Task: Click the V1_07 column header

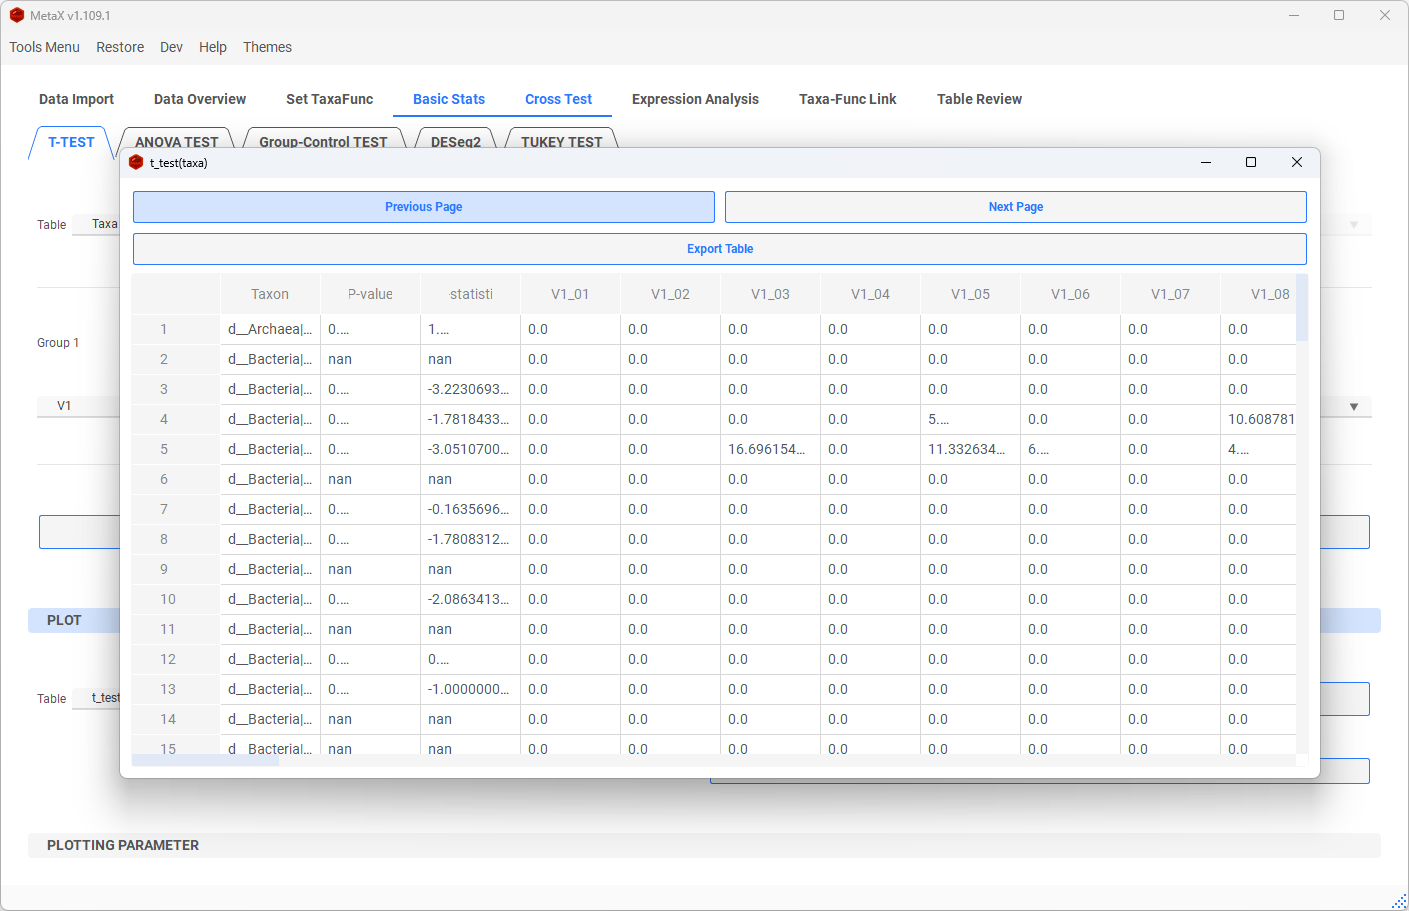Action: 1170,294
